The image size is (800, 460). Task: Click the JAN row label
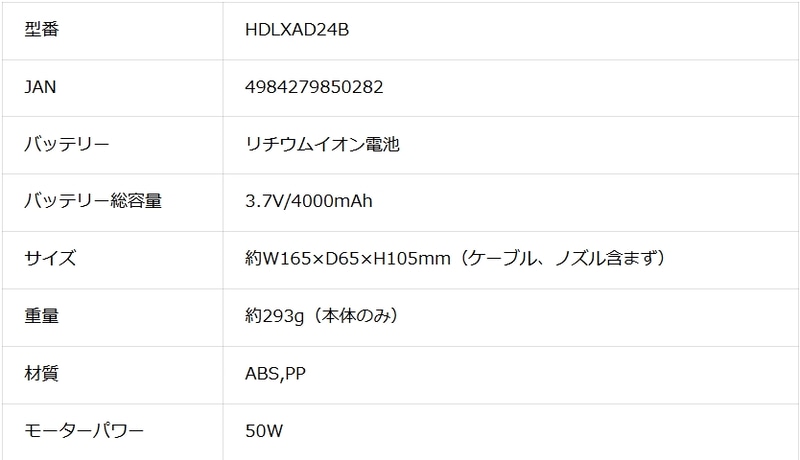[40, 87]
